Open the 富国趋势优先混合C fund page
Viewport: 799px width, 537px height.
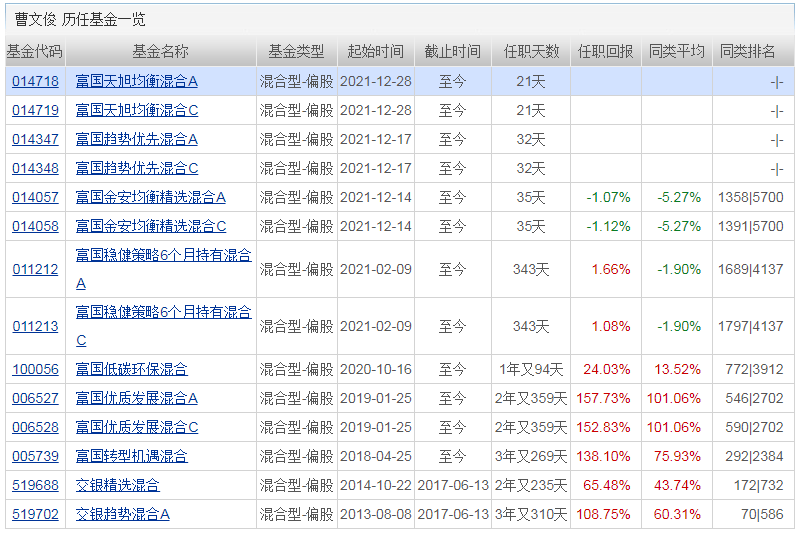coord(137,169)
